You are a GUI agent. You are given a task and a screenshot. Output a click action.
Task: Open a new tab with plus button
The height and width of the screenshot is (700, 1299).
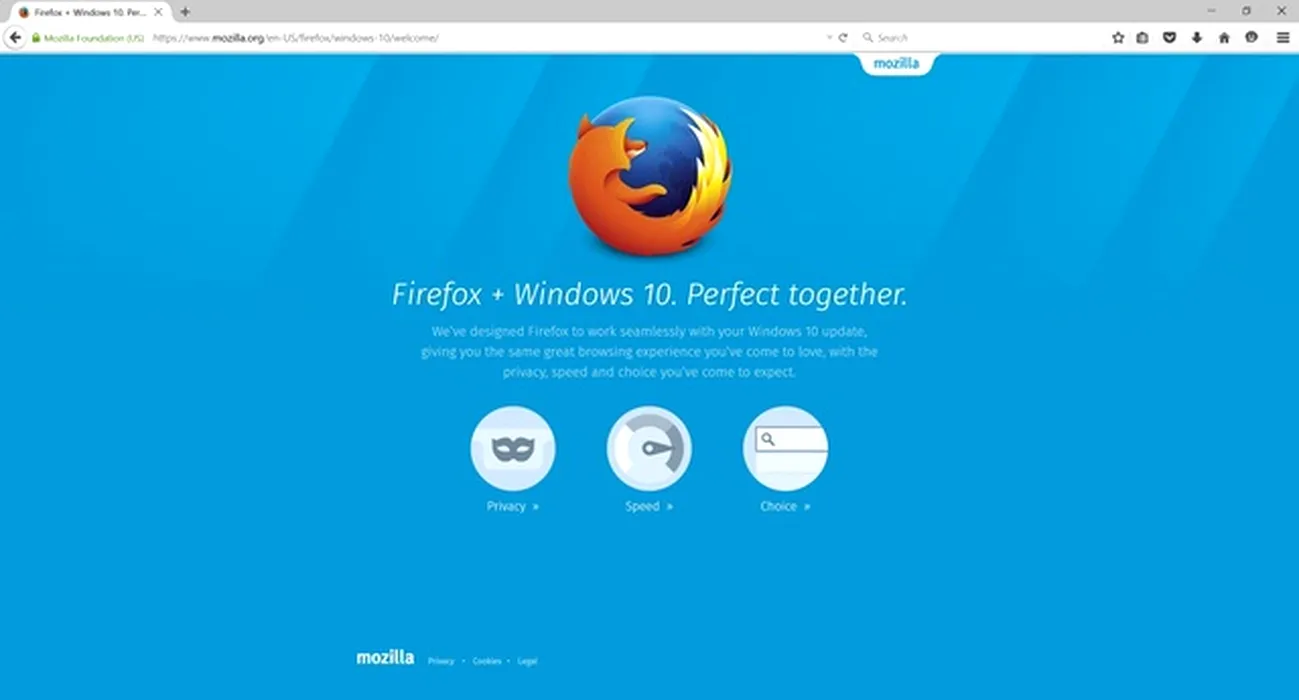click(x=185, y=12)
